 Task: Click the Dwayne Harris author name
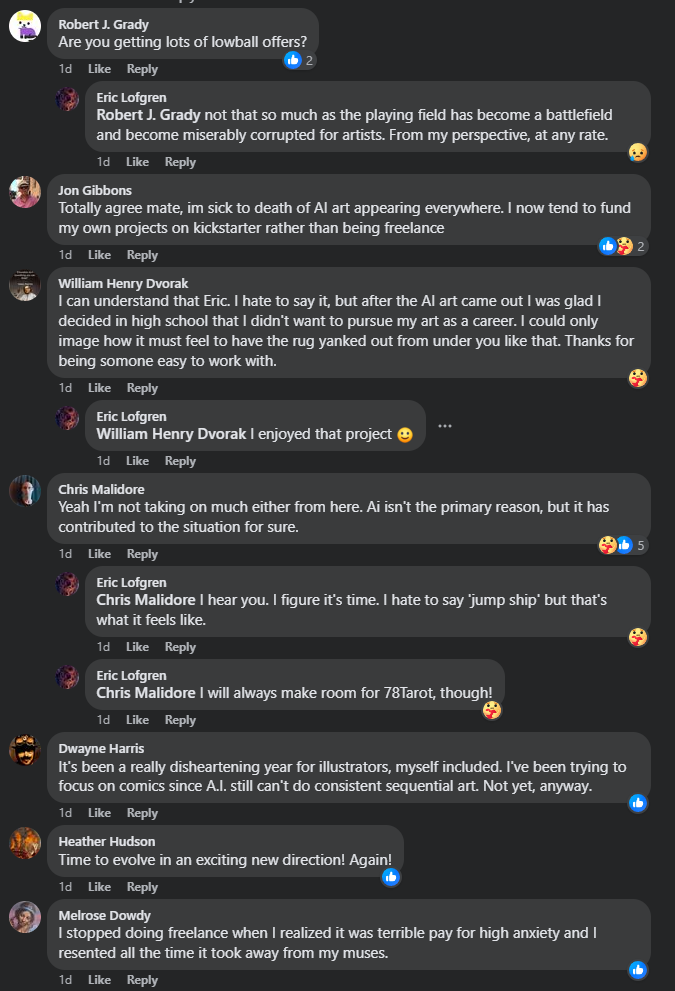point(101,748)
